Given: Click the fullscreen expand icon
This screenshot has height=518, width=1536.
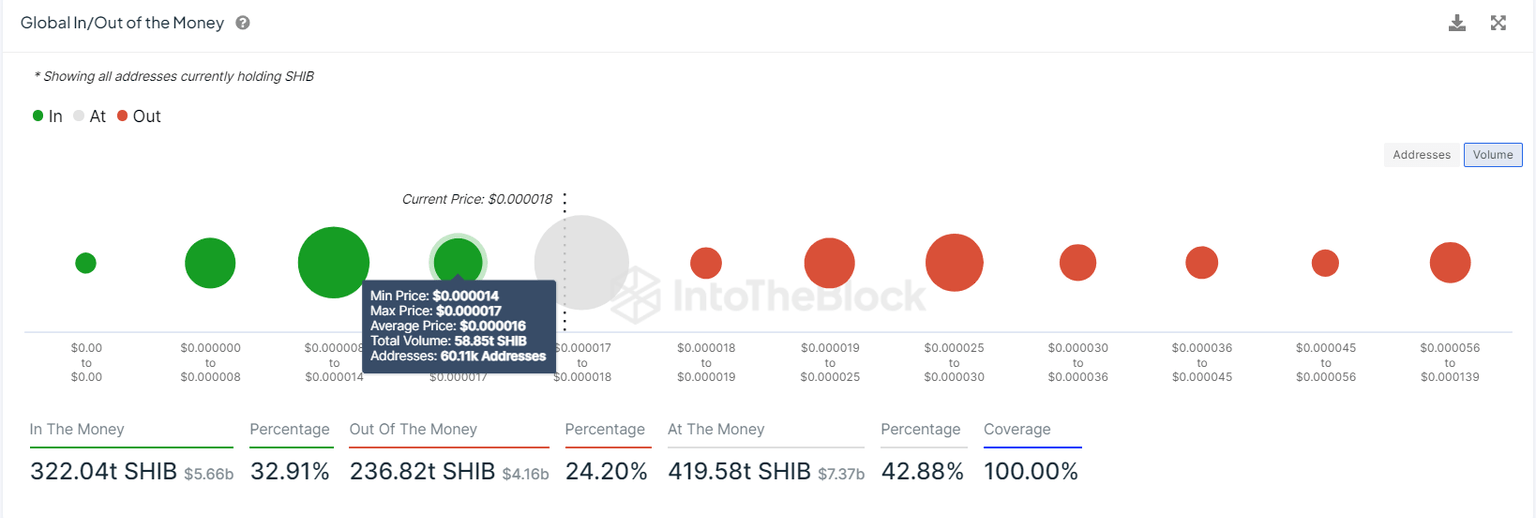Looking at the screenshot, I should click(x=1498, y=23).
